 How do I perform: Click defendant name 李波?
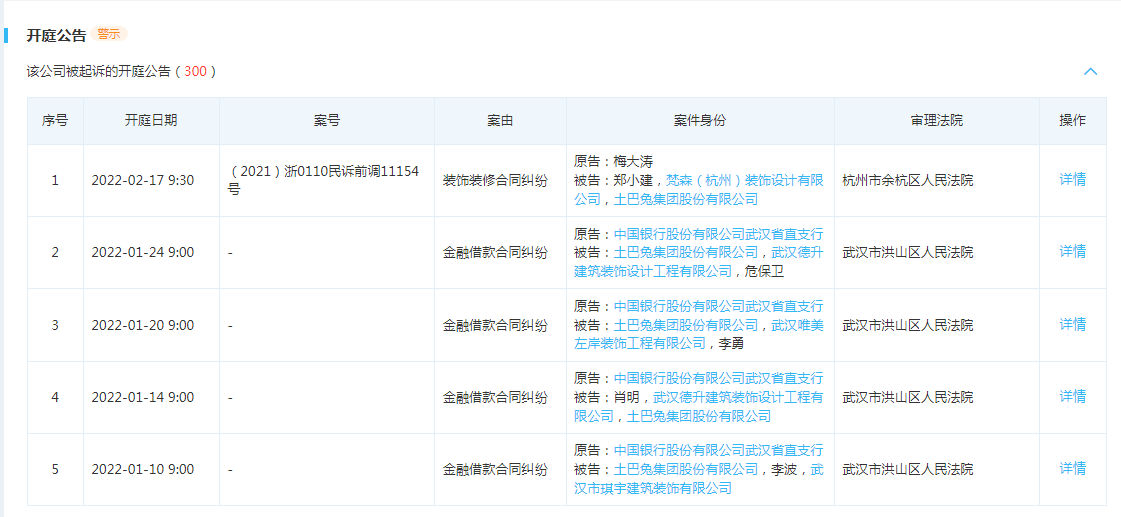coord(784,470)
